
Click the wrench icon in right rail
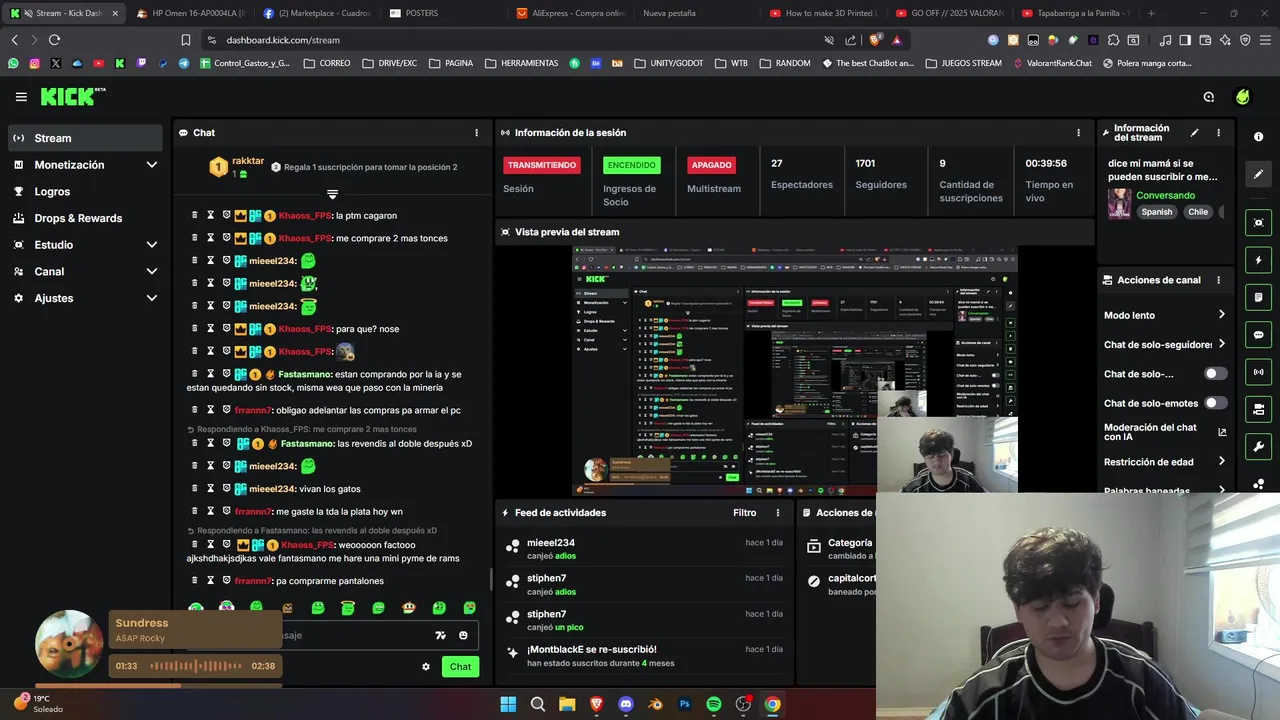(x=1259, y=446)
